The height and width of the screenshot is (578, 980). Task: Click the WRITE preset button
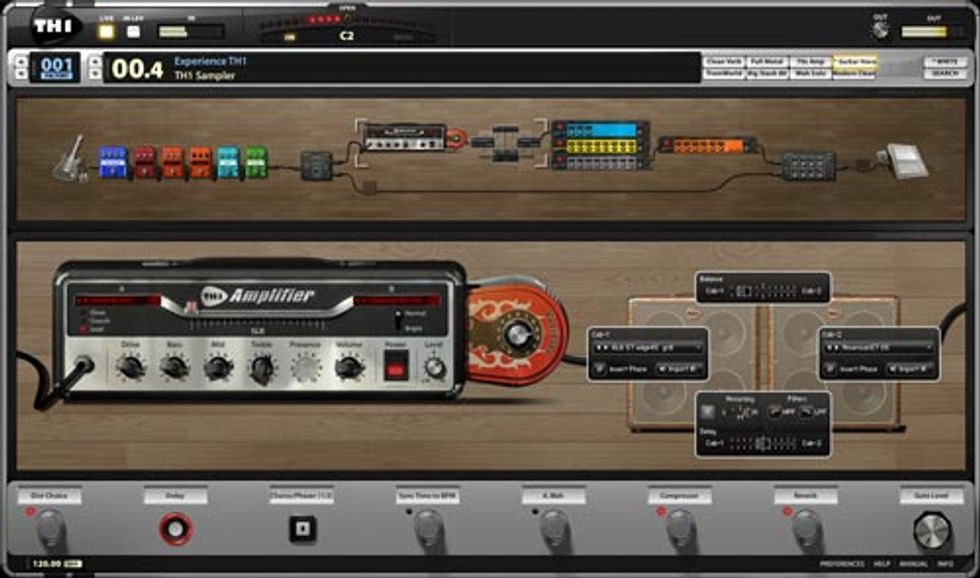tap(945, 62)
